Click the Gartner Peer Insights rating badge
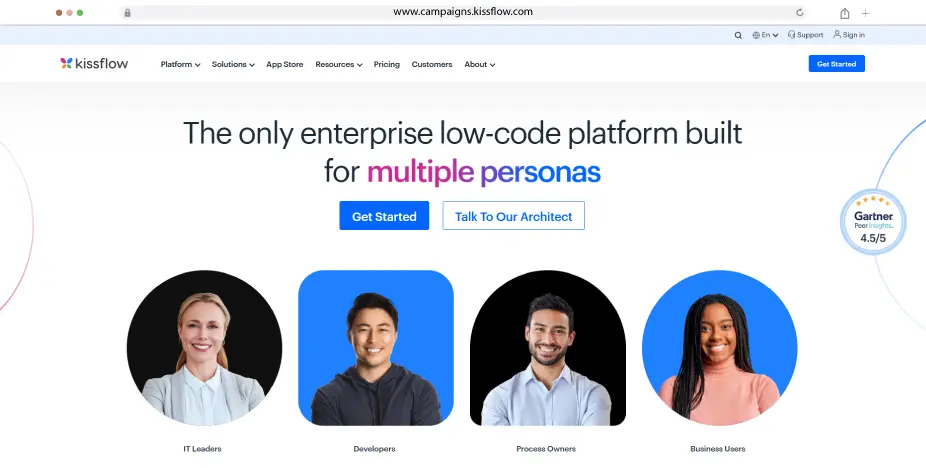The image size is (926, 468). click(x=873, y=222)
